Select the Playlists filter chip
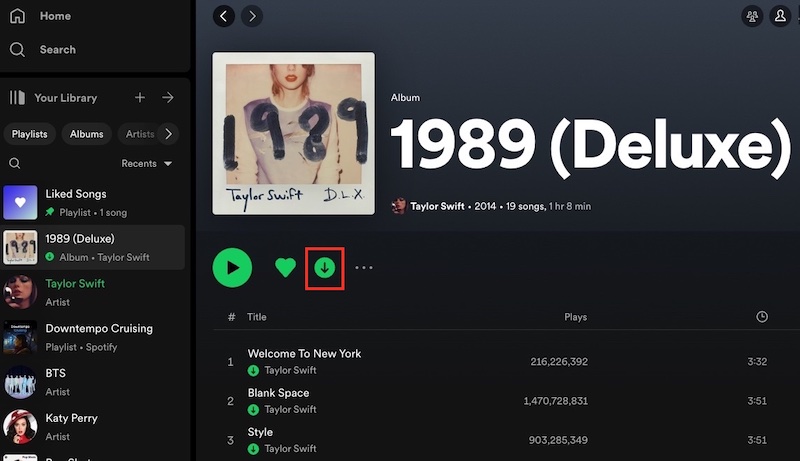 (x=30, y=134)
